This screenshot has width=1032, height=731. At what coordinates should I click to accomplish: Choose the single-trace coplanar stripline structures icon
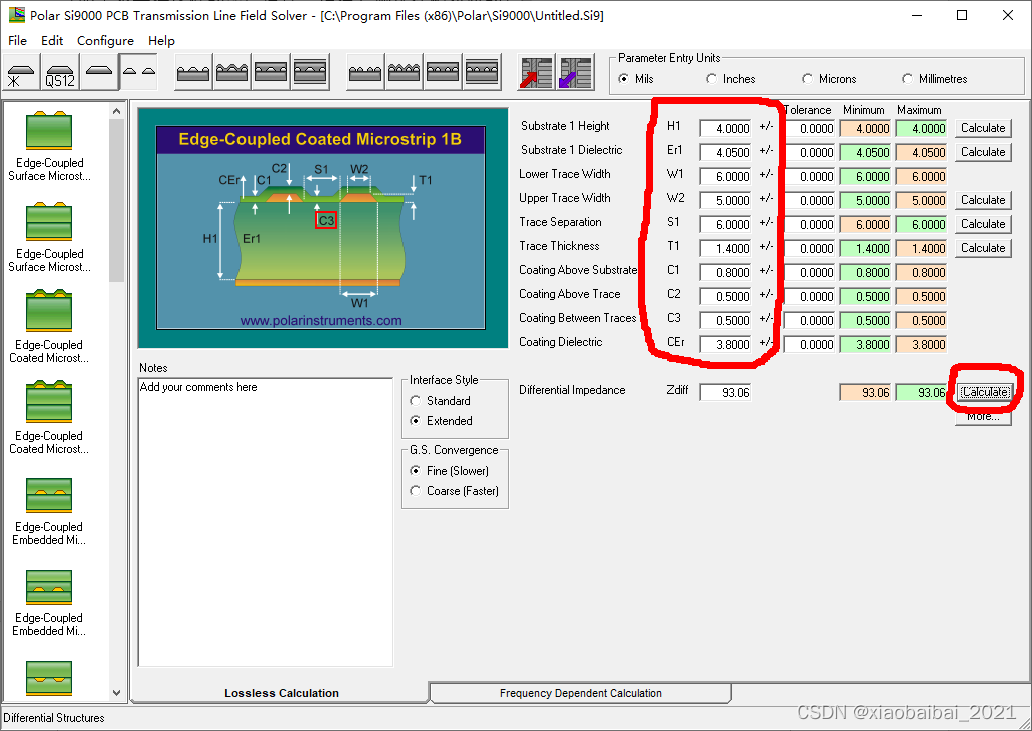coord(310,72)
